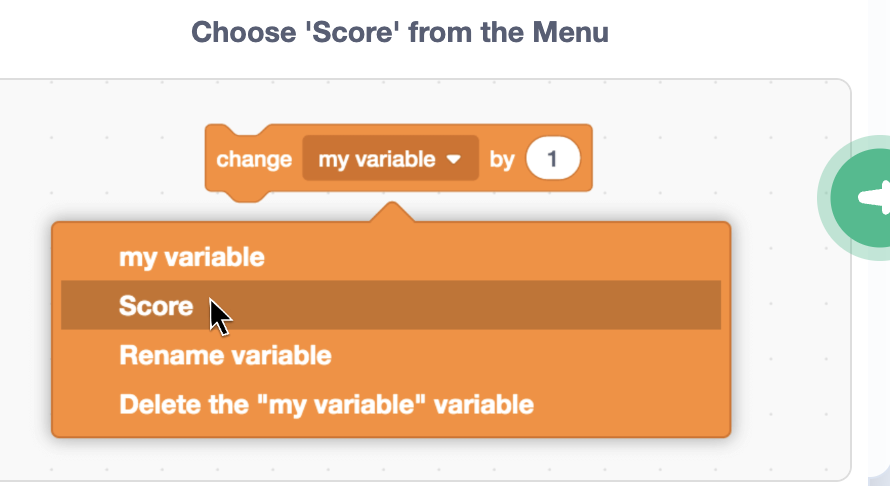This screenshot has height=486, width=890.
Task: Click the 'by' label on the orange block
Action: click(x=501, y=159)
